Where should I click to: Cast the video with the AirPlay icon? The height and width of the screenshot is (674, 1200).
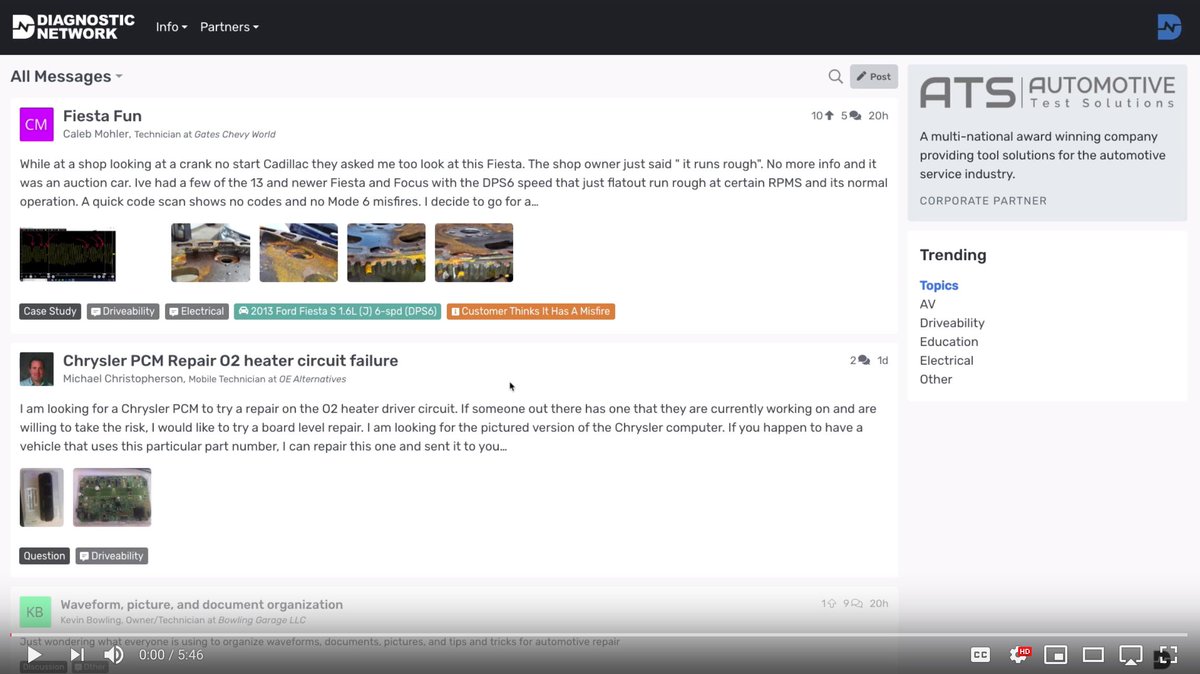point(1130,655)
